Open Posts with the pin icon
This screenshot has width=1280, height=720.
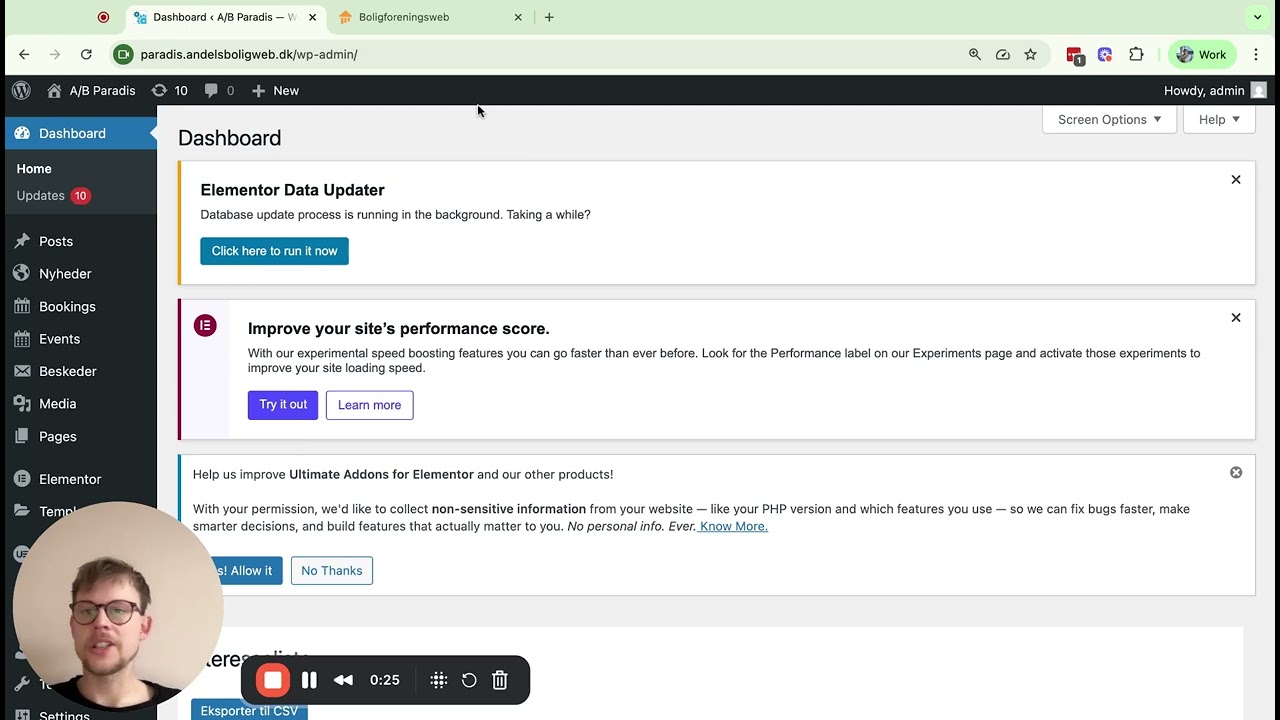point(80,241)
